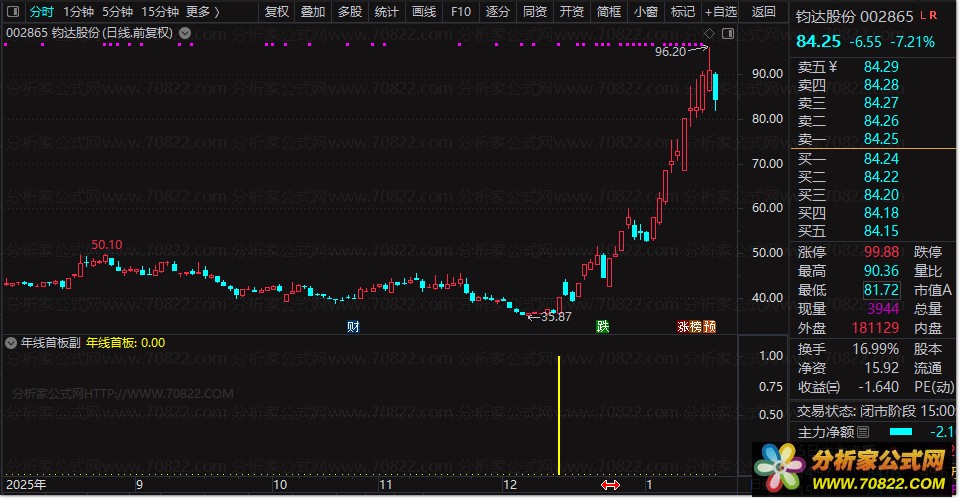Click the red R badge beside stock code

coord(933,16)
